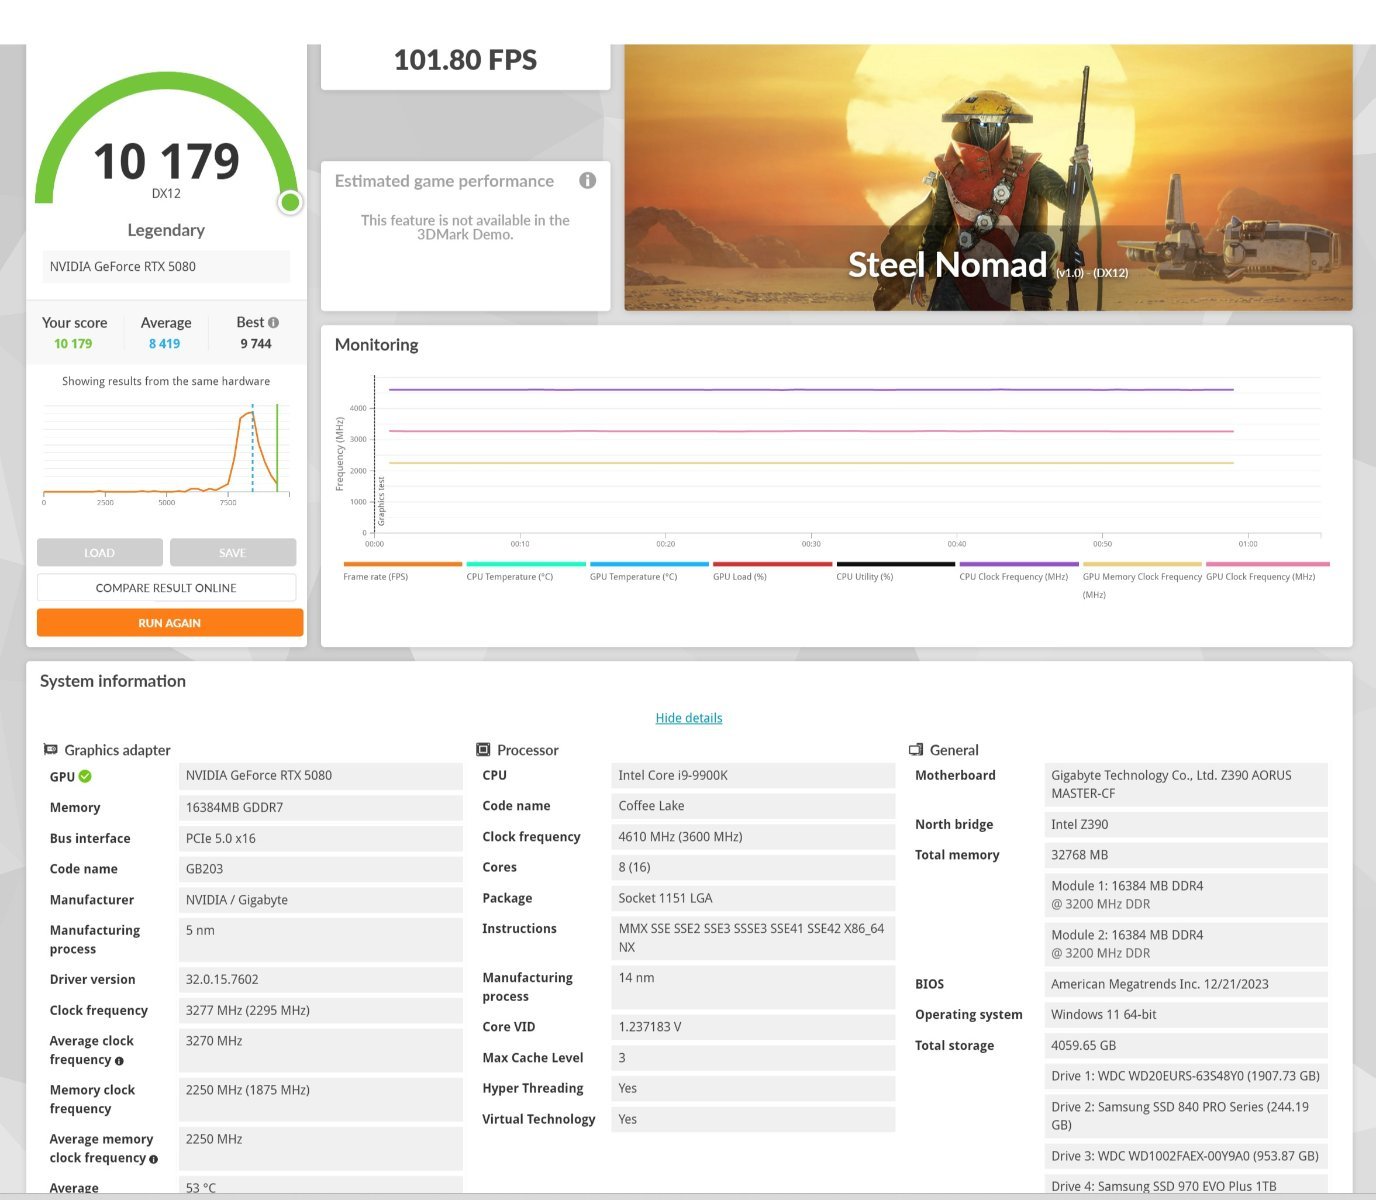Open COMPARE RESULT ONLINE
This screenshot has width=1376, height=1200.
166,588
